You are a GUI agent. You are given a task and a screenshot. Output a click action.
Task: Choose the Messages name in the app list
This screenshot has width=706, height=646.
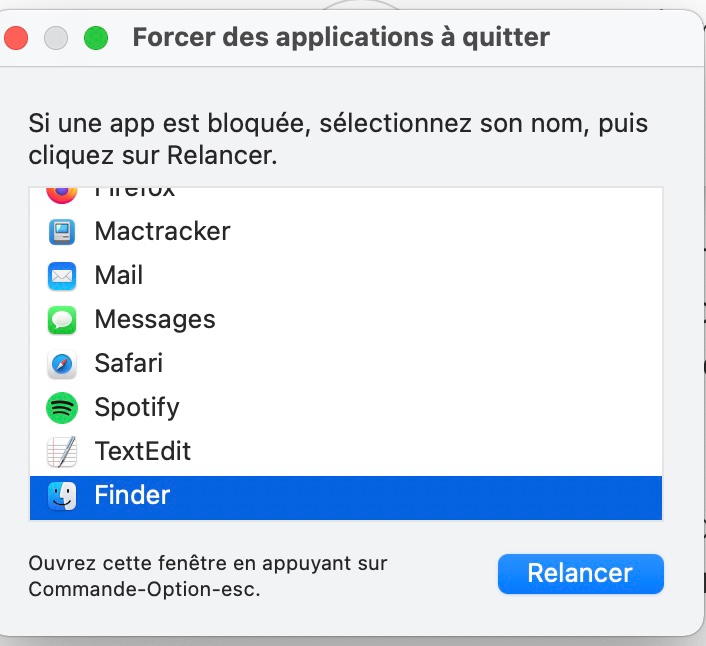[x=155, y=320]
